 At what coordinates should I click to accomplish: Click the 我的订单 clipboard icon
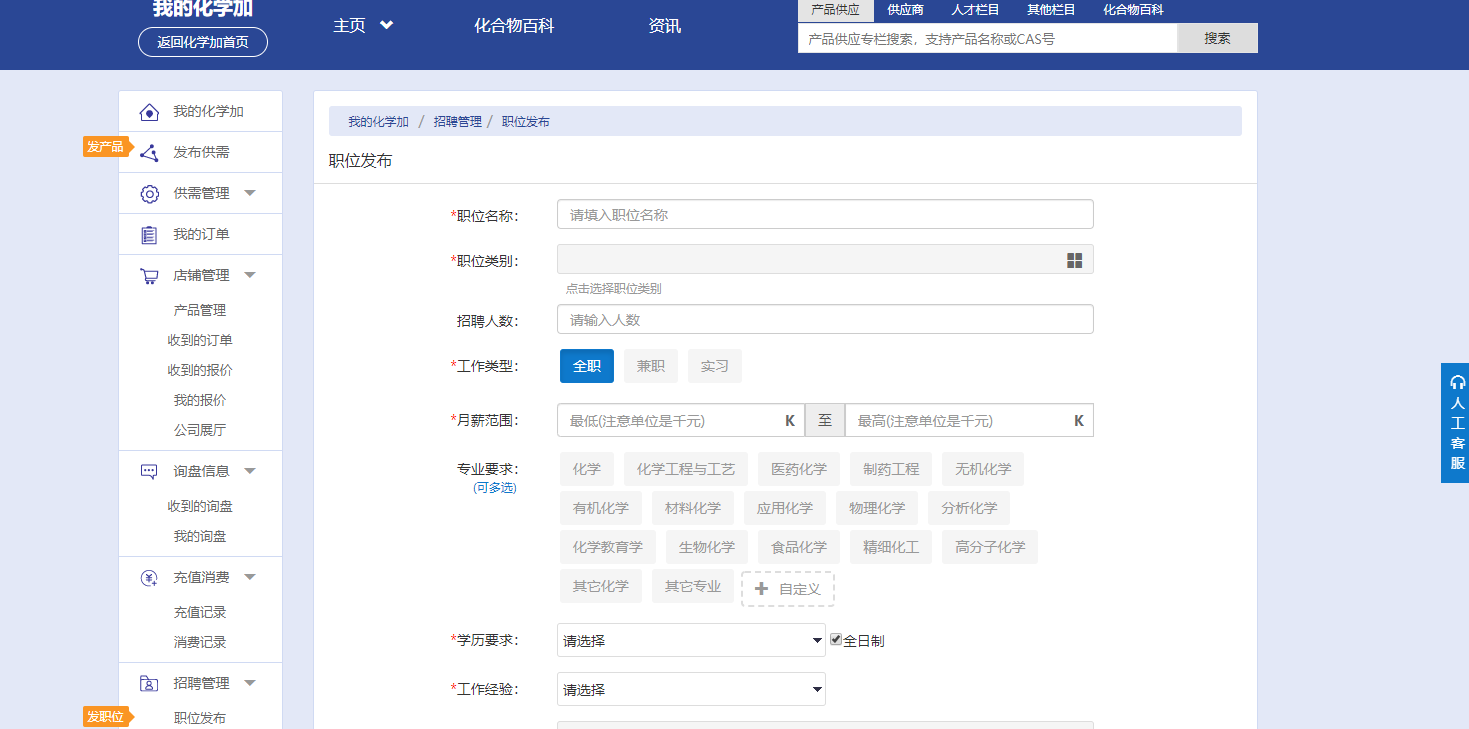(x=149, y=235)
